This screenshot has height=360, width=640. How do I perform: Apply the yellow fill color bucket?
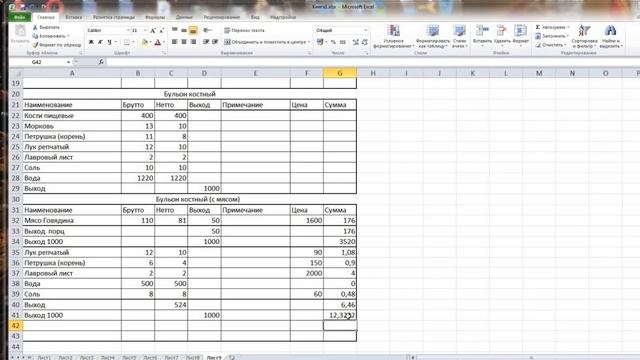point(144,42)
